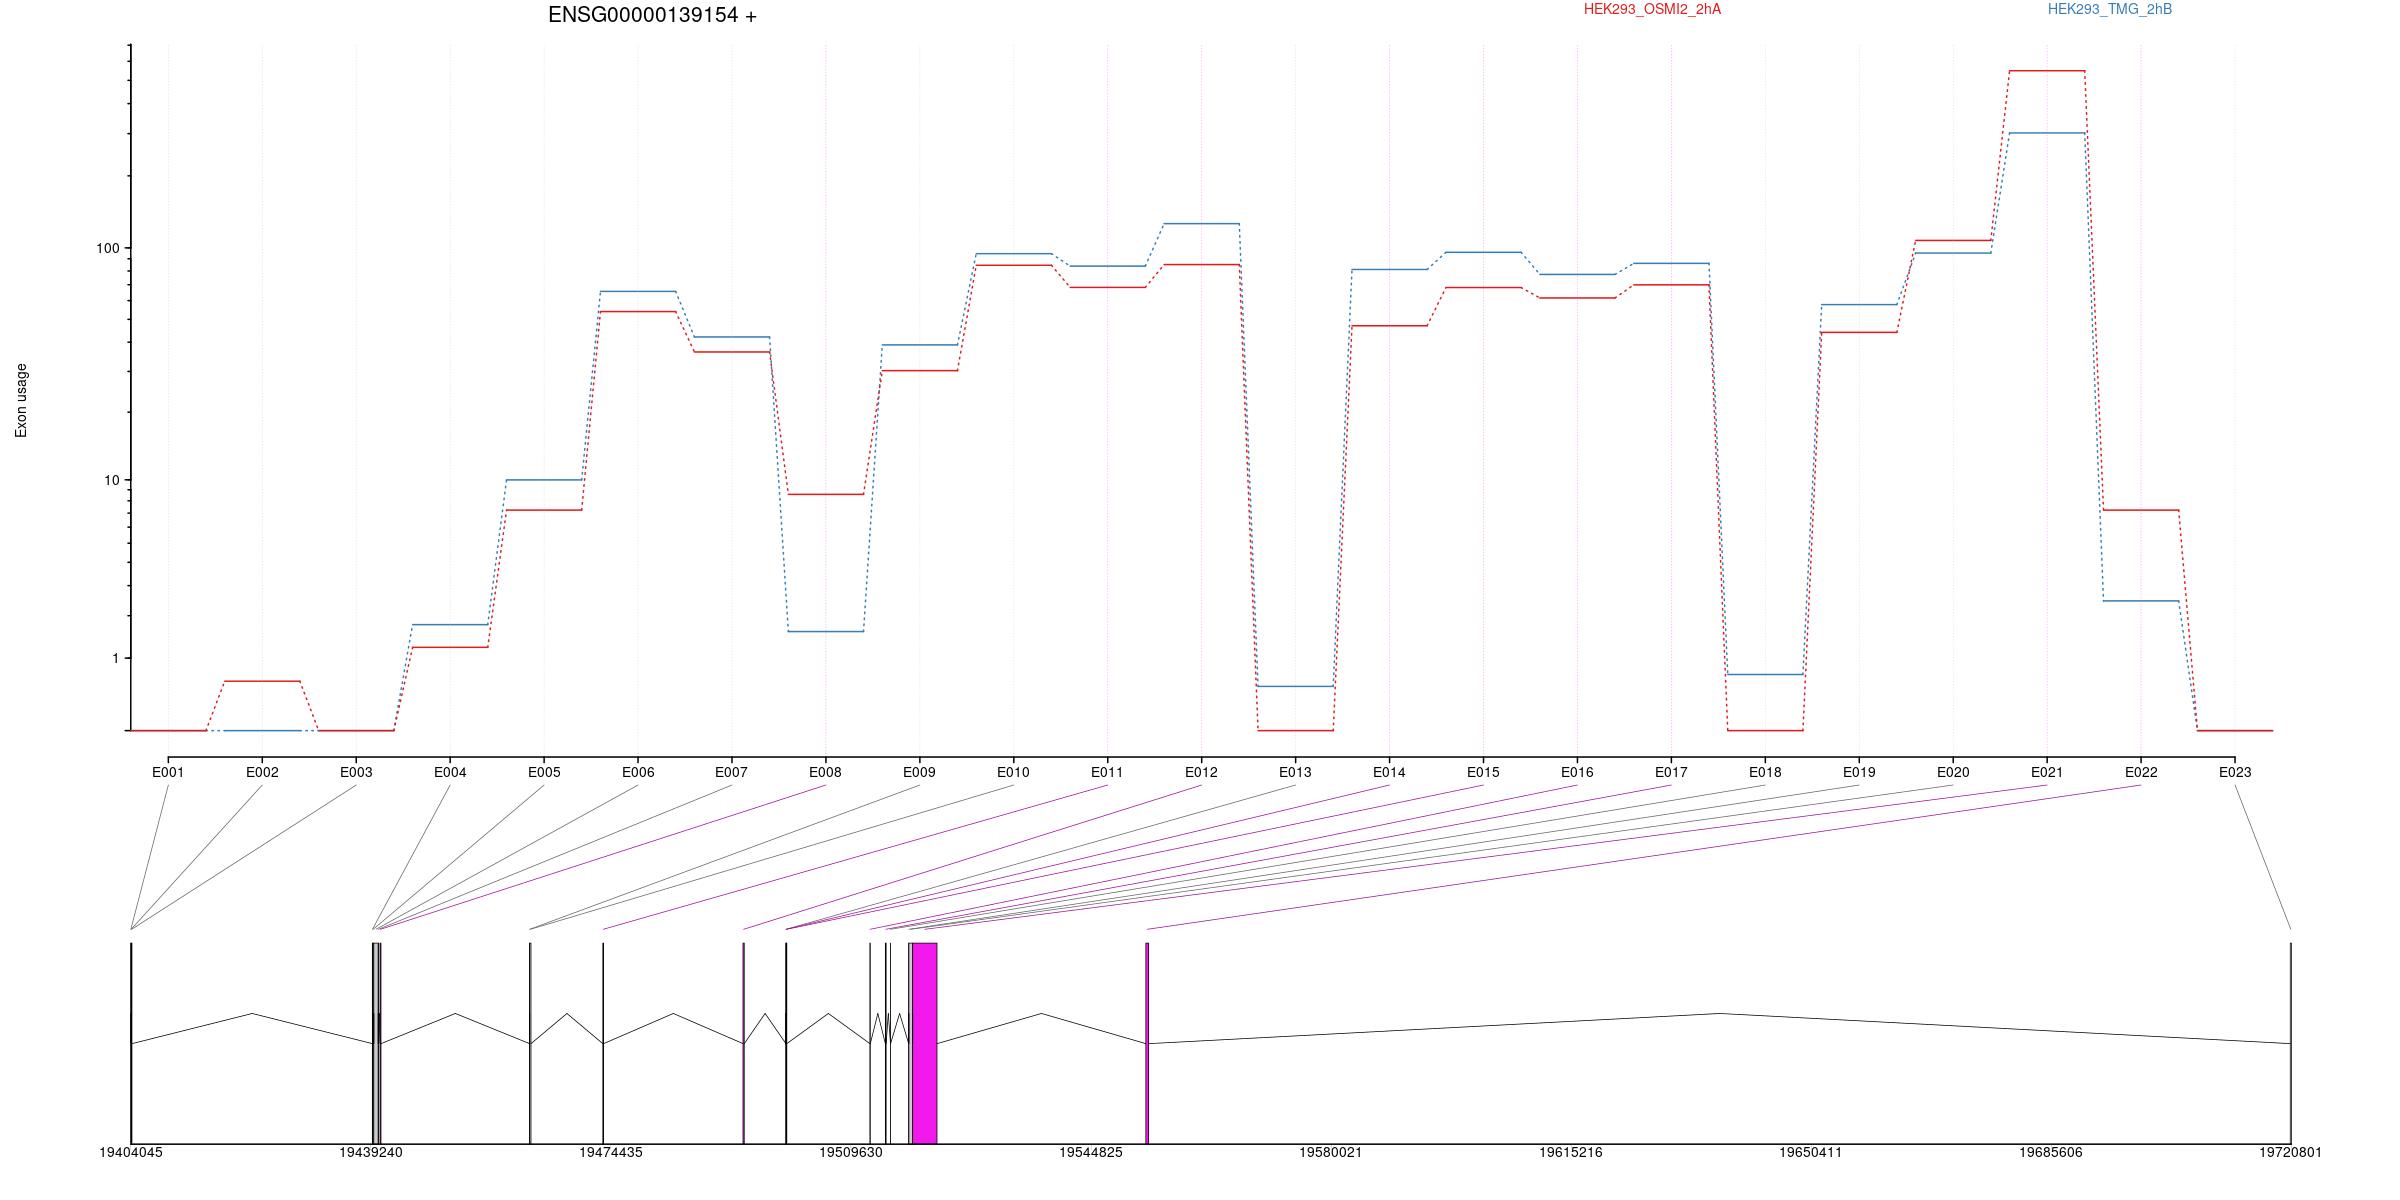Screen dimensions: 2400x1200
Task: Select the HEK293_TMG_2hB legend label
Action: (2110, 9)
